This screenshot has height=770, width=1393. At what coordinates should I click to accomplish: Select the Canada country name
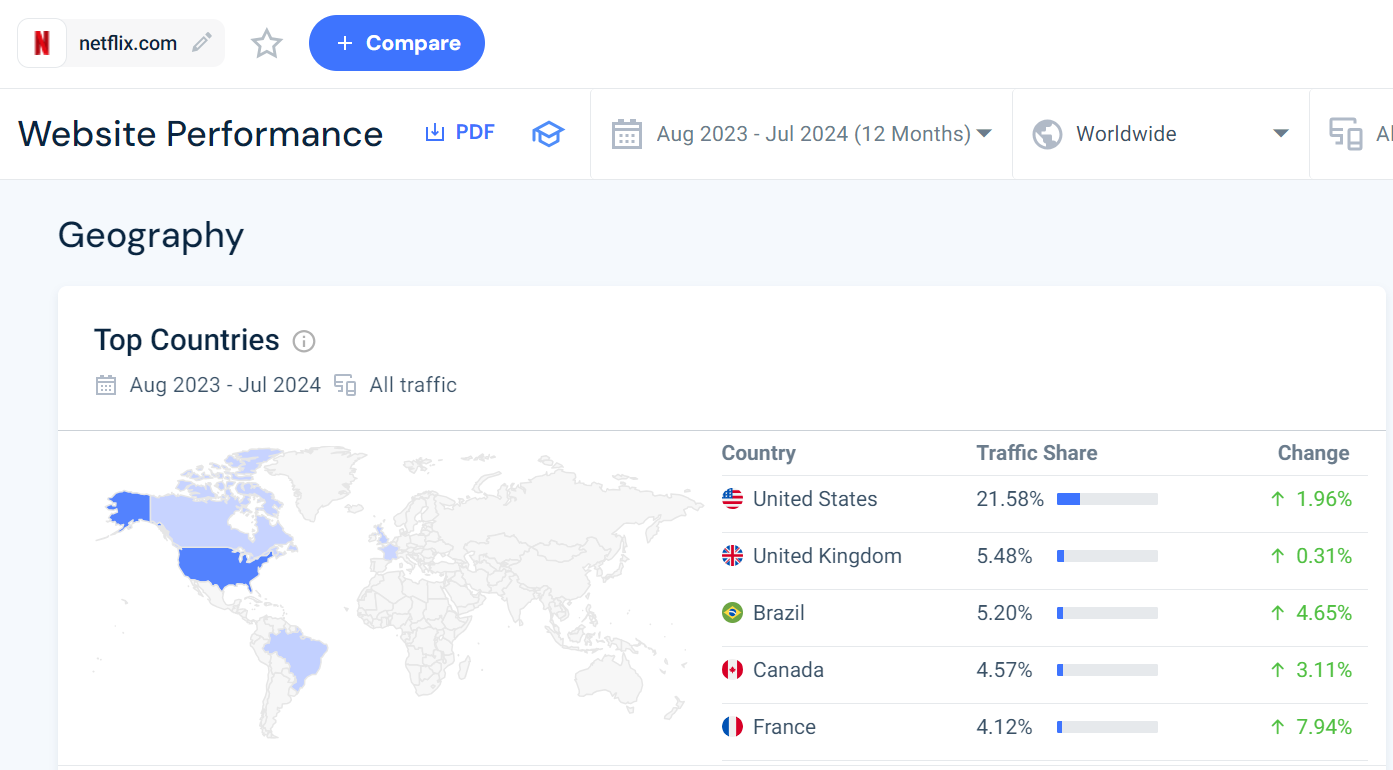(788, 670)
